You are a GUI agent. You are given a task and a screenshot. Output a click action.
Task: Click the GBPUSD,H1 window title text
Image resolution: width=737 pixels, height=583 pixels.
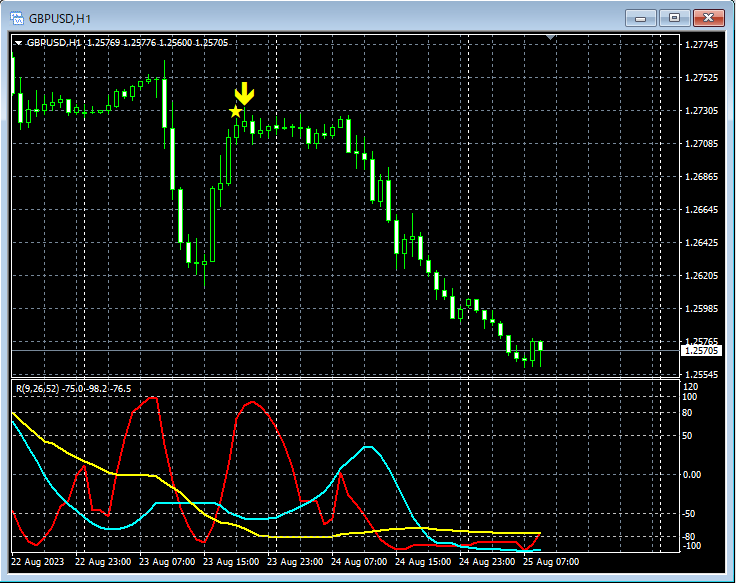pyautogui.click(x=60, y=18)
